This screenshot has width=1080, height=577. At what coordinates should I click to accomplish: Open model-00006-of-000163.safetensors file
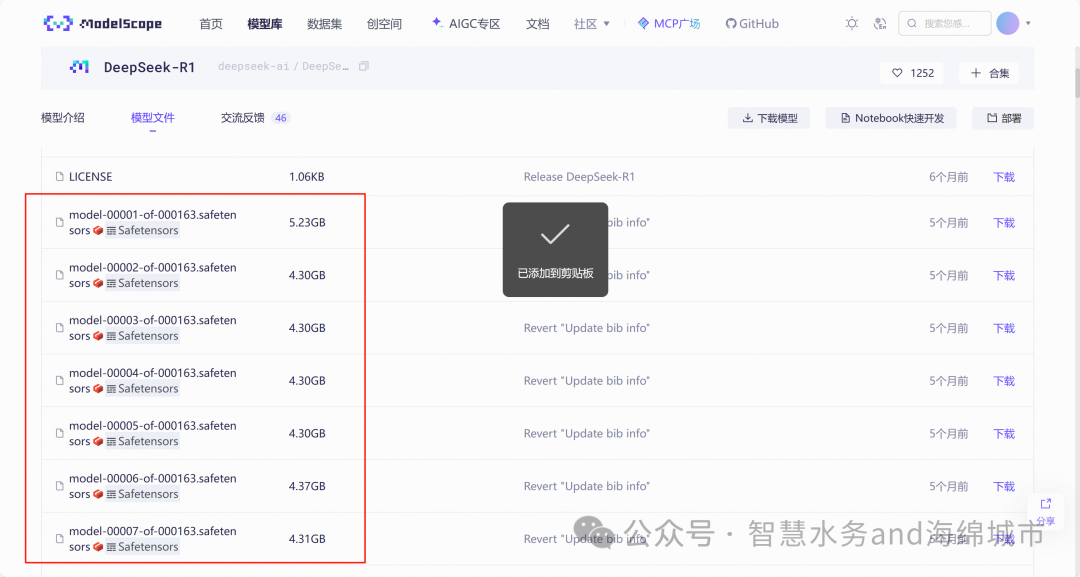[x=152, y=486]
